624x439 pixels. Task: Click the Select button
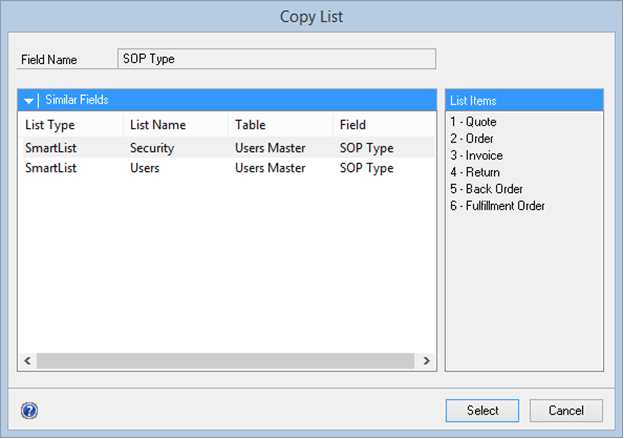tap(482, 410)
